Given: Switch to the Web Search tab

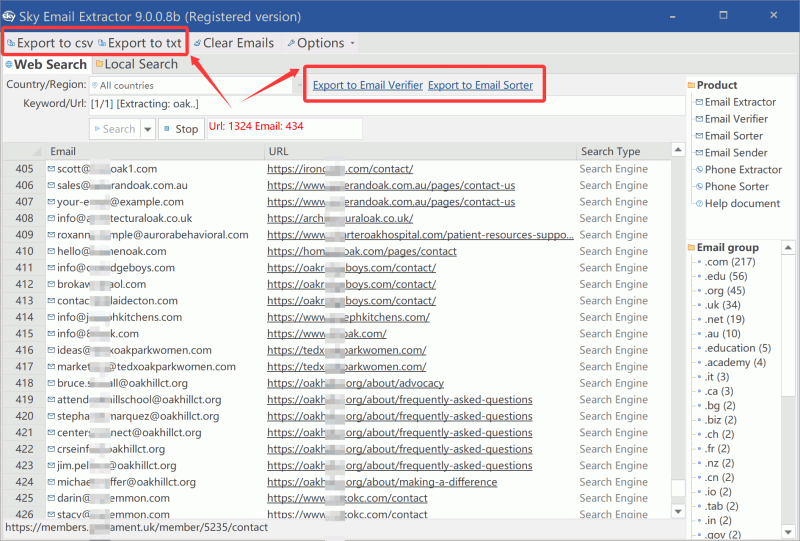Looking at the screenshot, I should [x=46, y=64].
